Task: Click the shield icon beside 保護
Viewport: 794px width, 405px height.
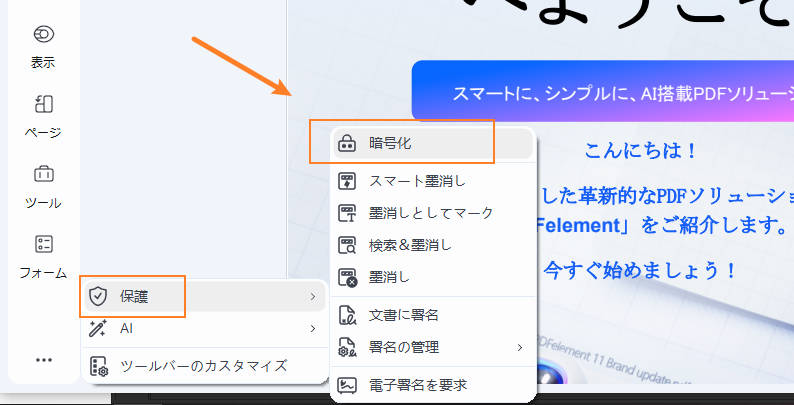Action: point(97,296)
